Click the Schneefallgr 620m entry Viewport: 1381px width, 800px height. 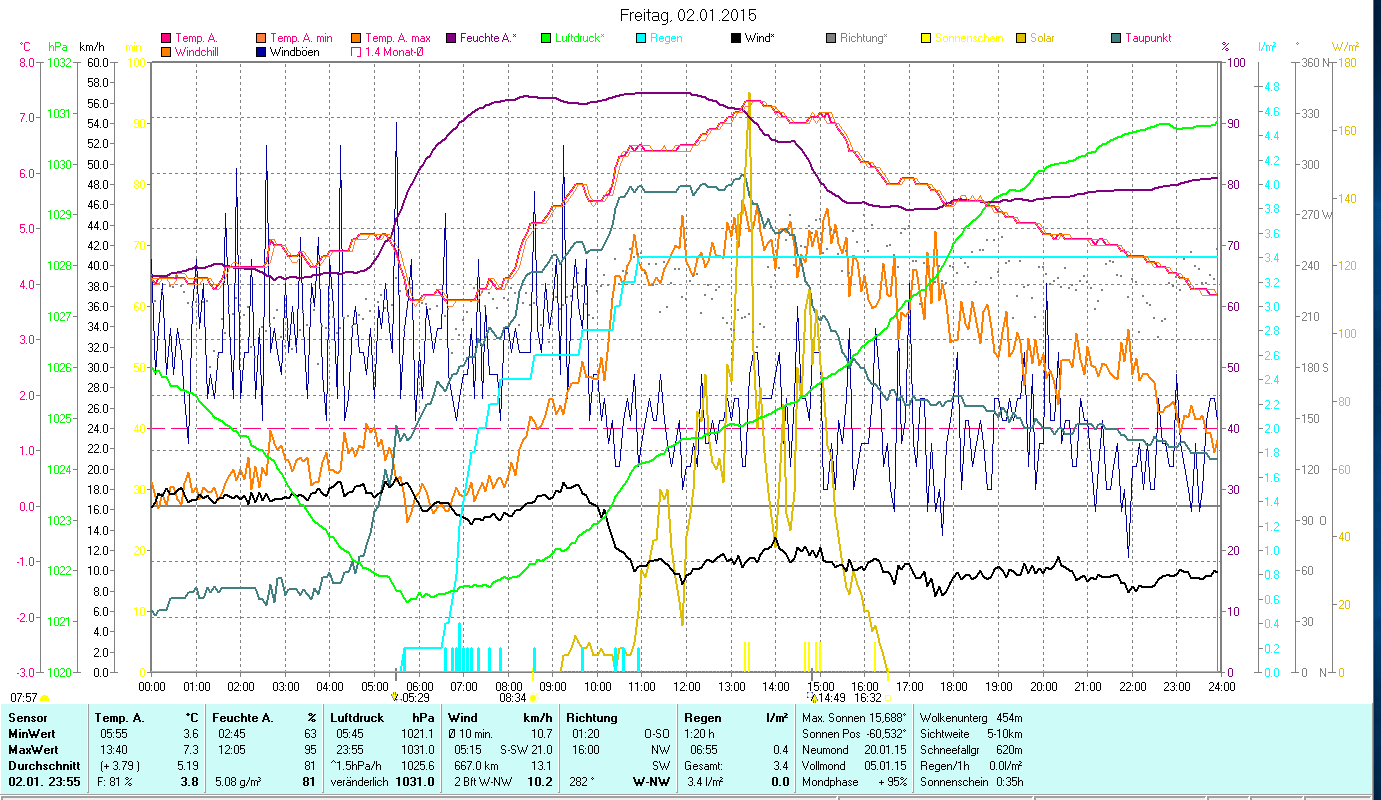970,750
